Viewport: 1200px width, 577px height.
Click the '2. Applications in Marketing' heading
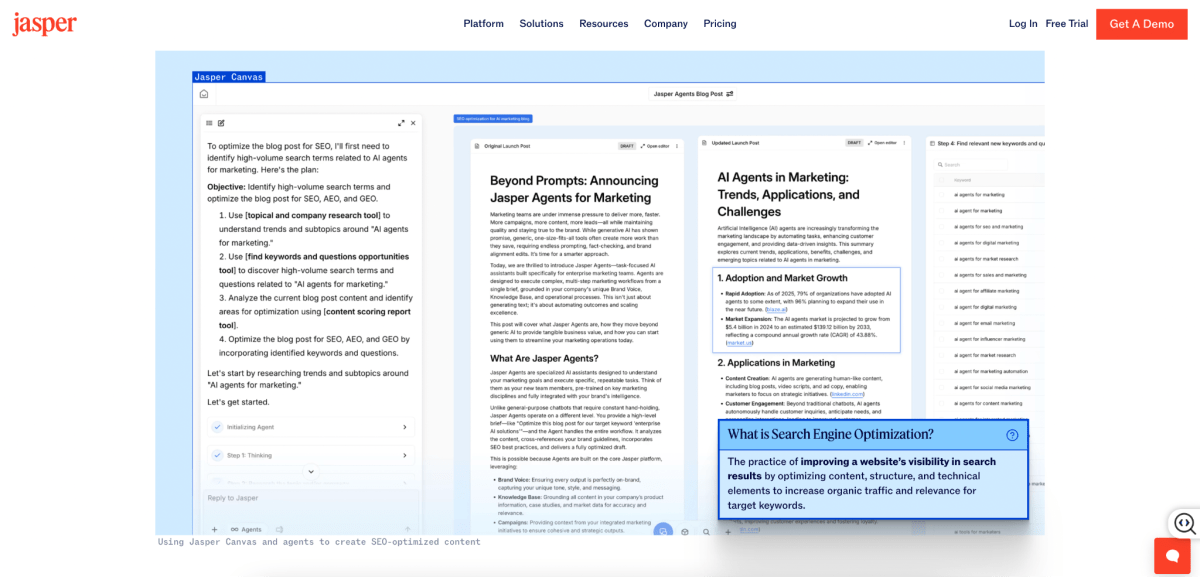pyautogui.click(x=776, y=362)
